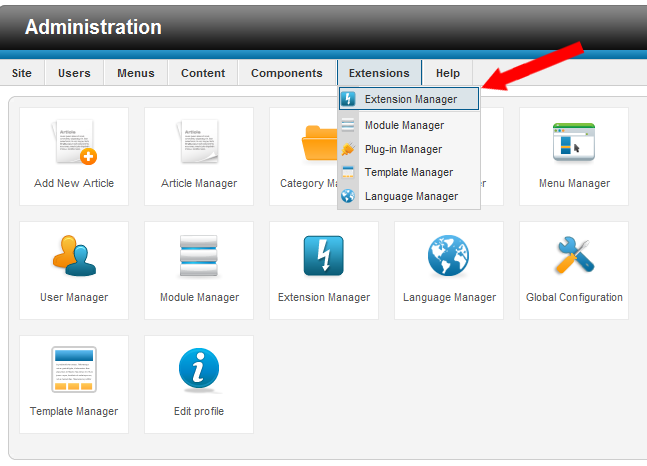Expand the Components menu

pos(286,73)
